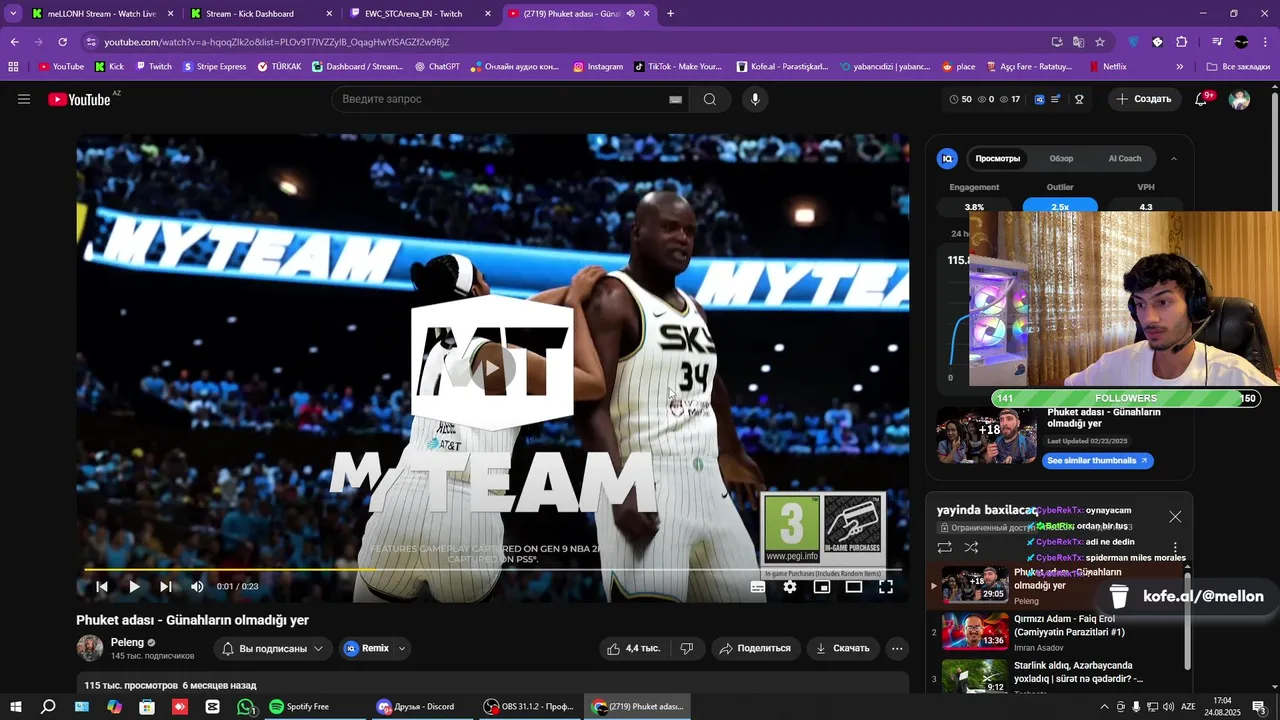The height and width of the screenshot is (720, 1280).
Task: Open the YouTube hamburger guide menu
Action: [24, 99]
